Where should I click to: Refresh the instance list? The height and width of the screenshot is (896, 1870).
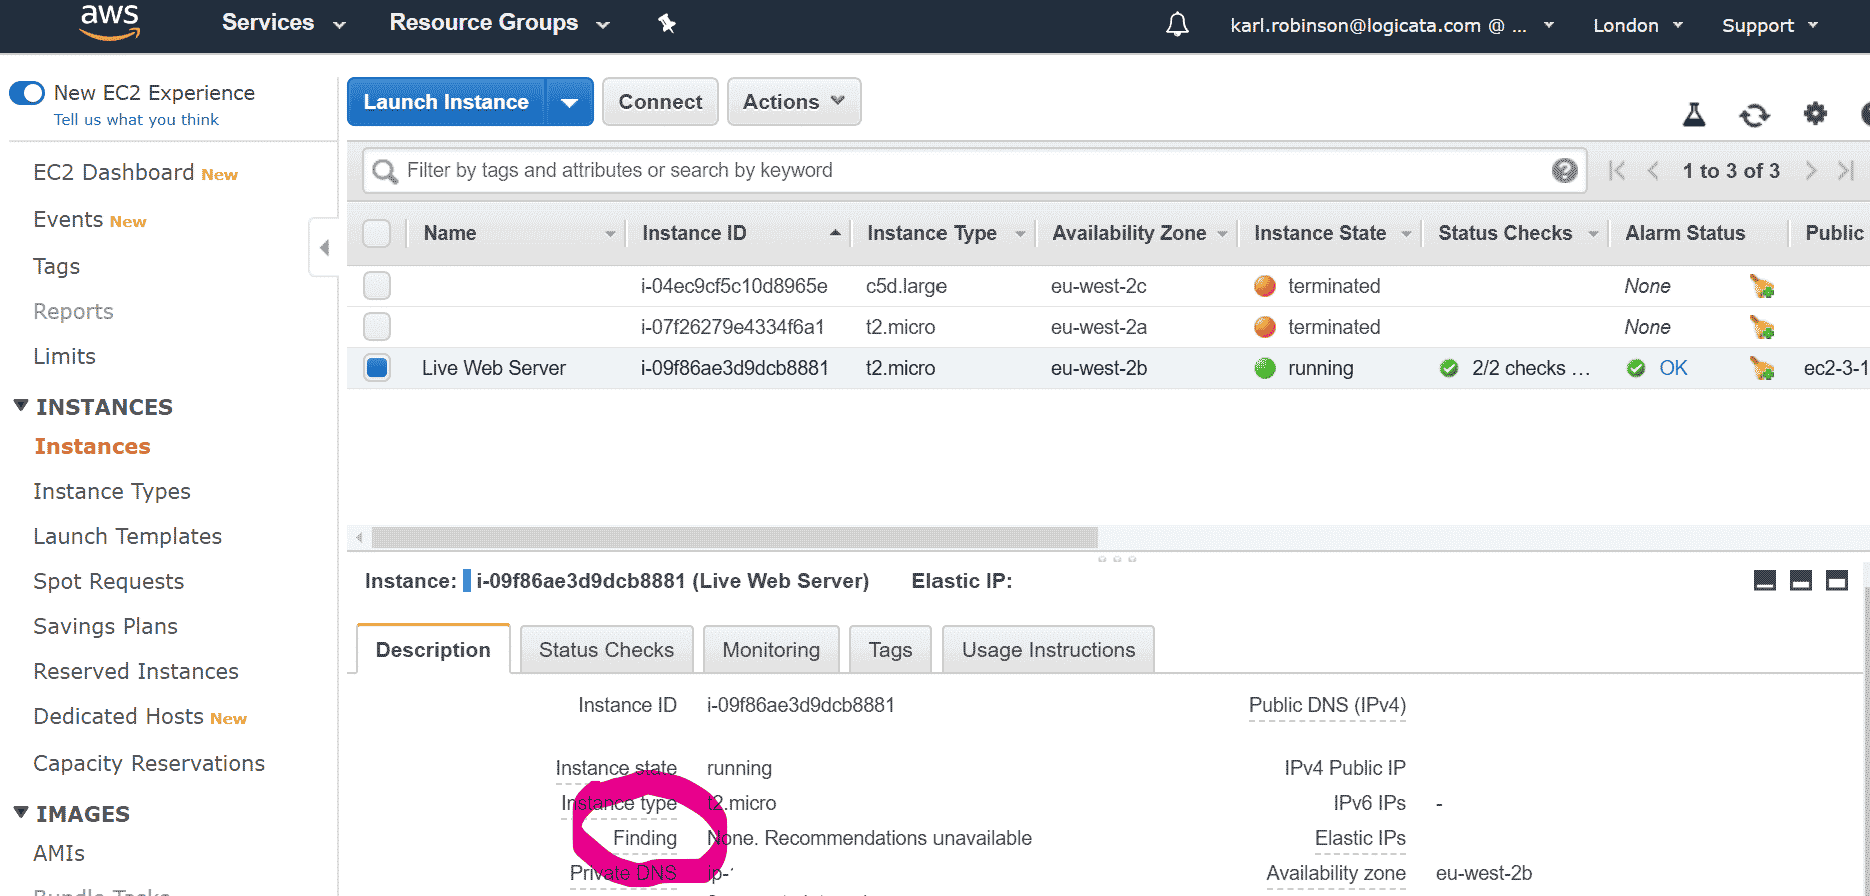pos(1754,115)
